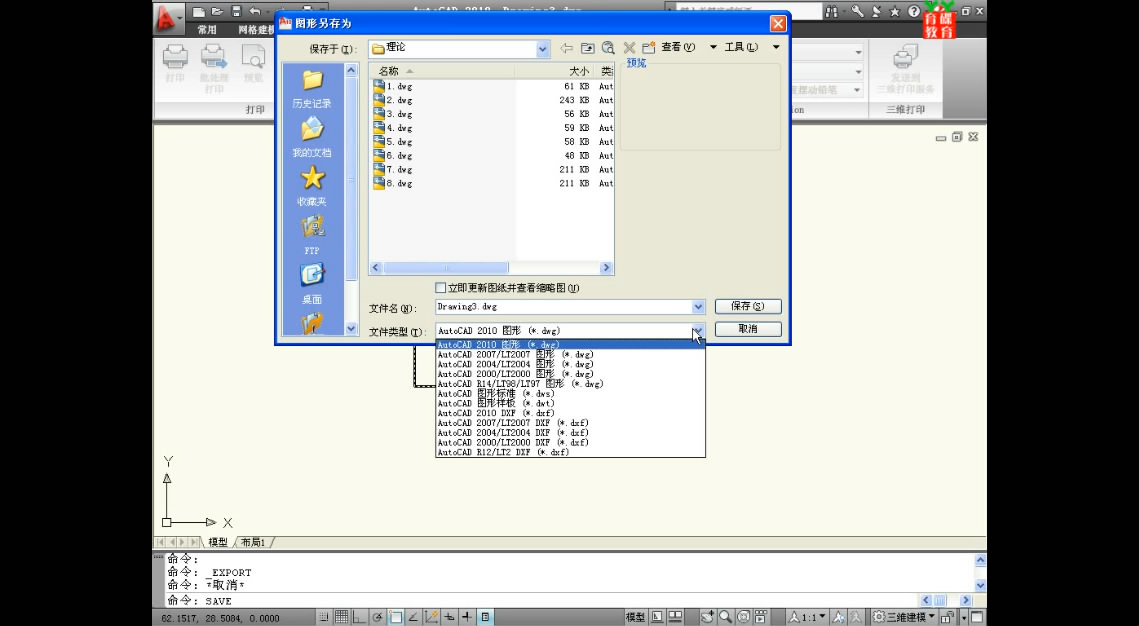Create a new folder with the dialog icon

[649, 48]
